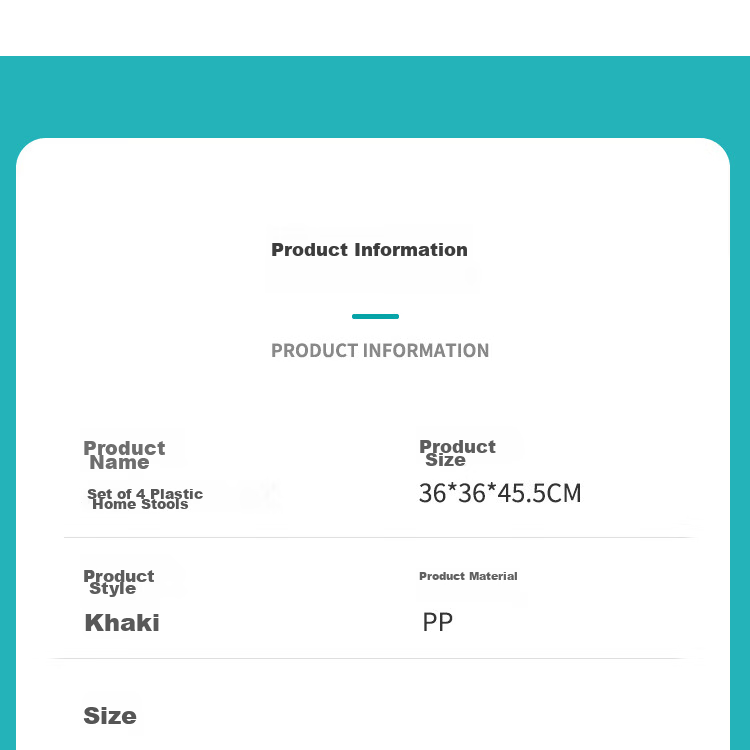Click the Khaki style value
Screen dimensions: 750x750
click(122, 623)
